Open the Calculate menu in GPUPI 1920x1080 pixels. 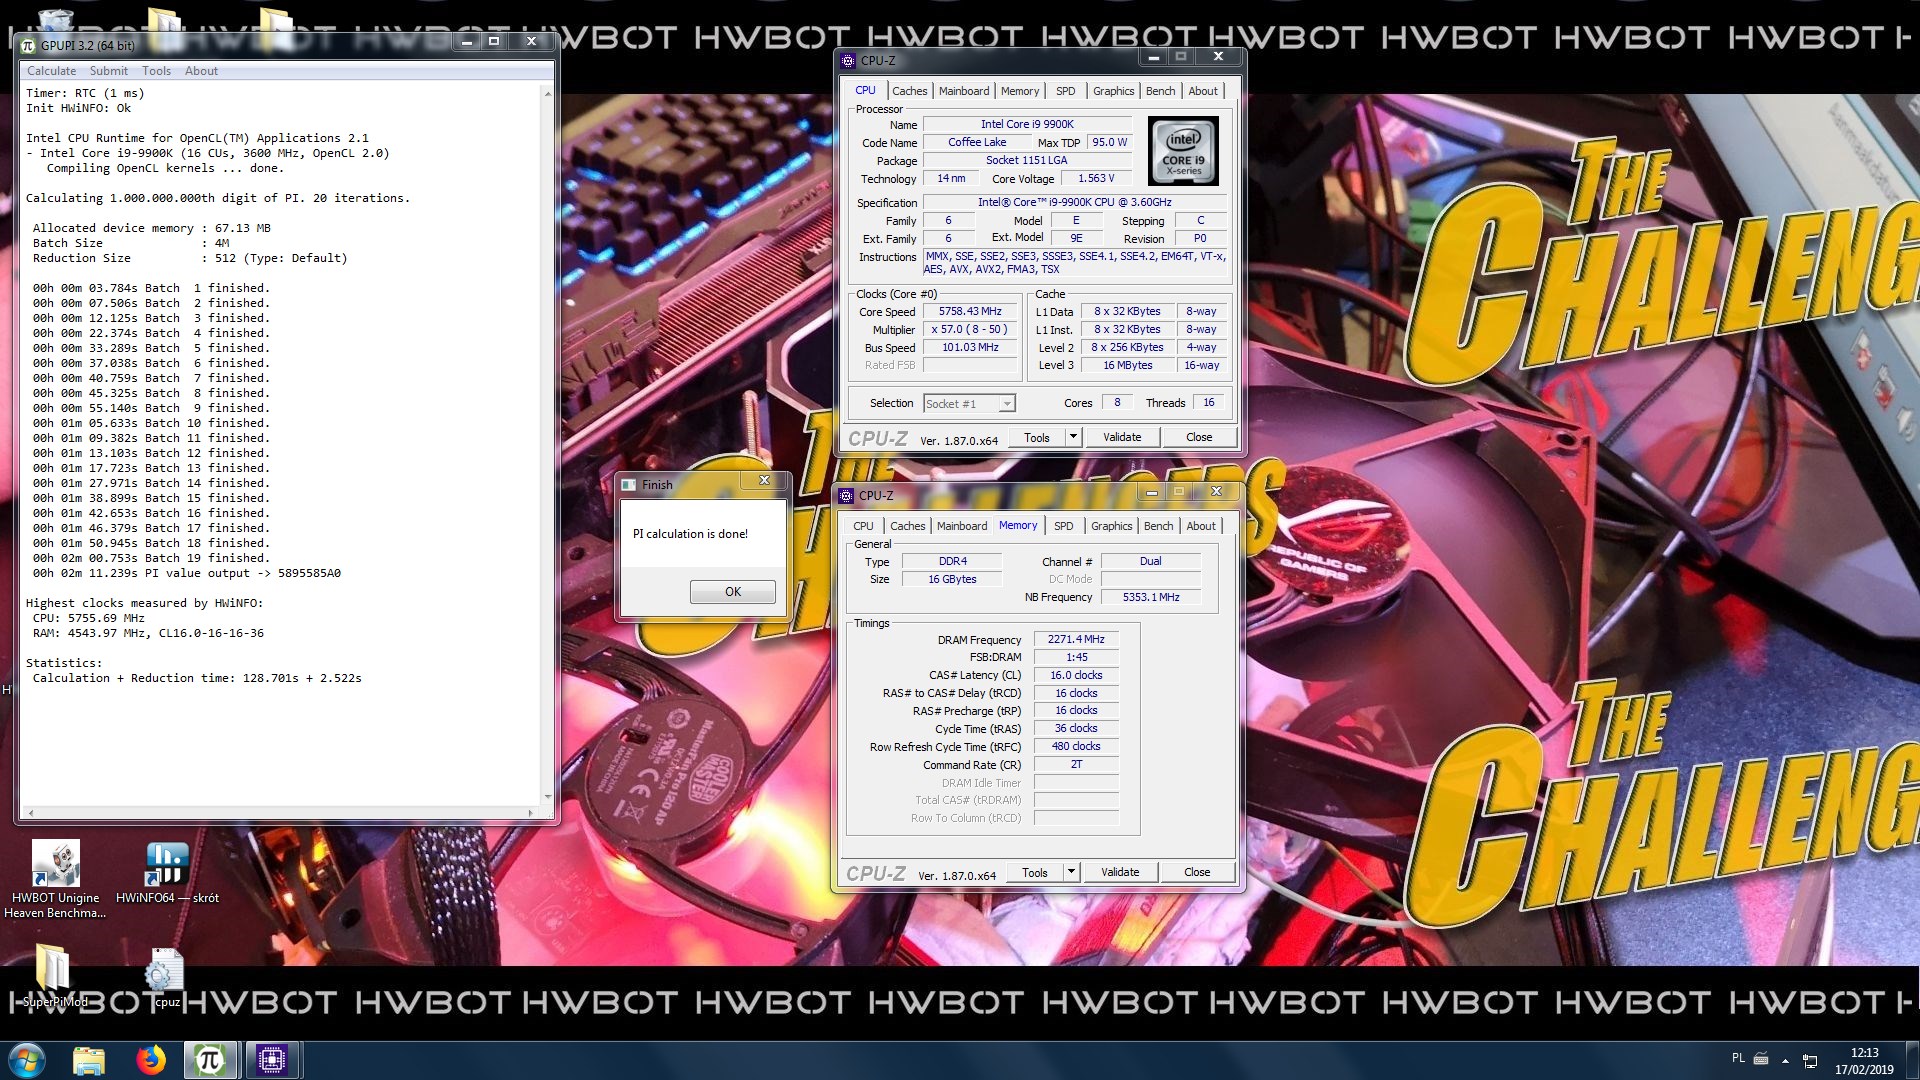pyautogui.click(x=51, y=71)
